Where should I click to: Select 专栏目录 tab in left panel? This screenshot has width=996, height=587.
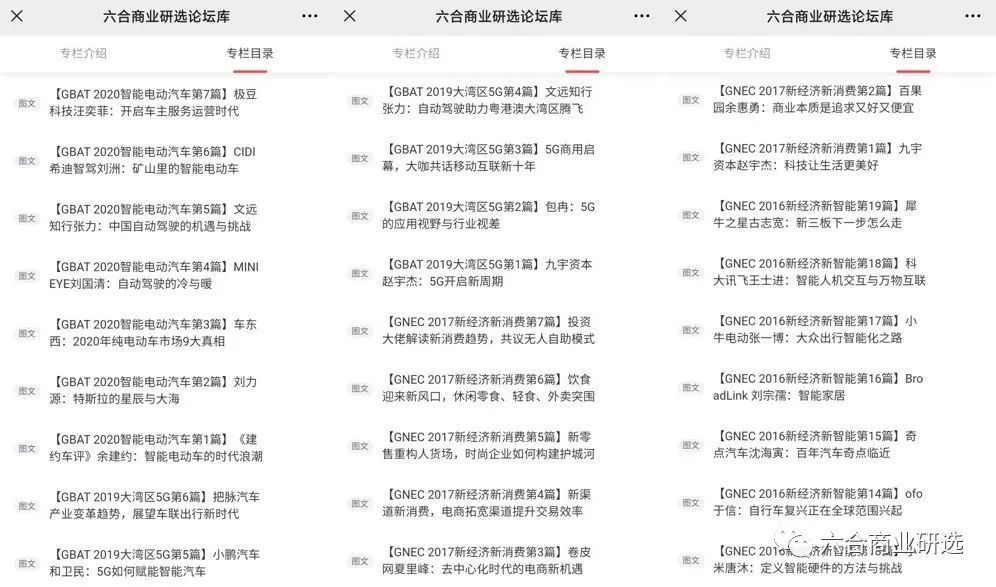250,53
